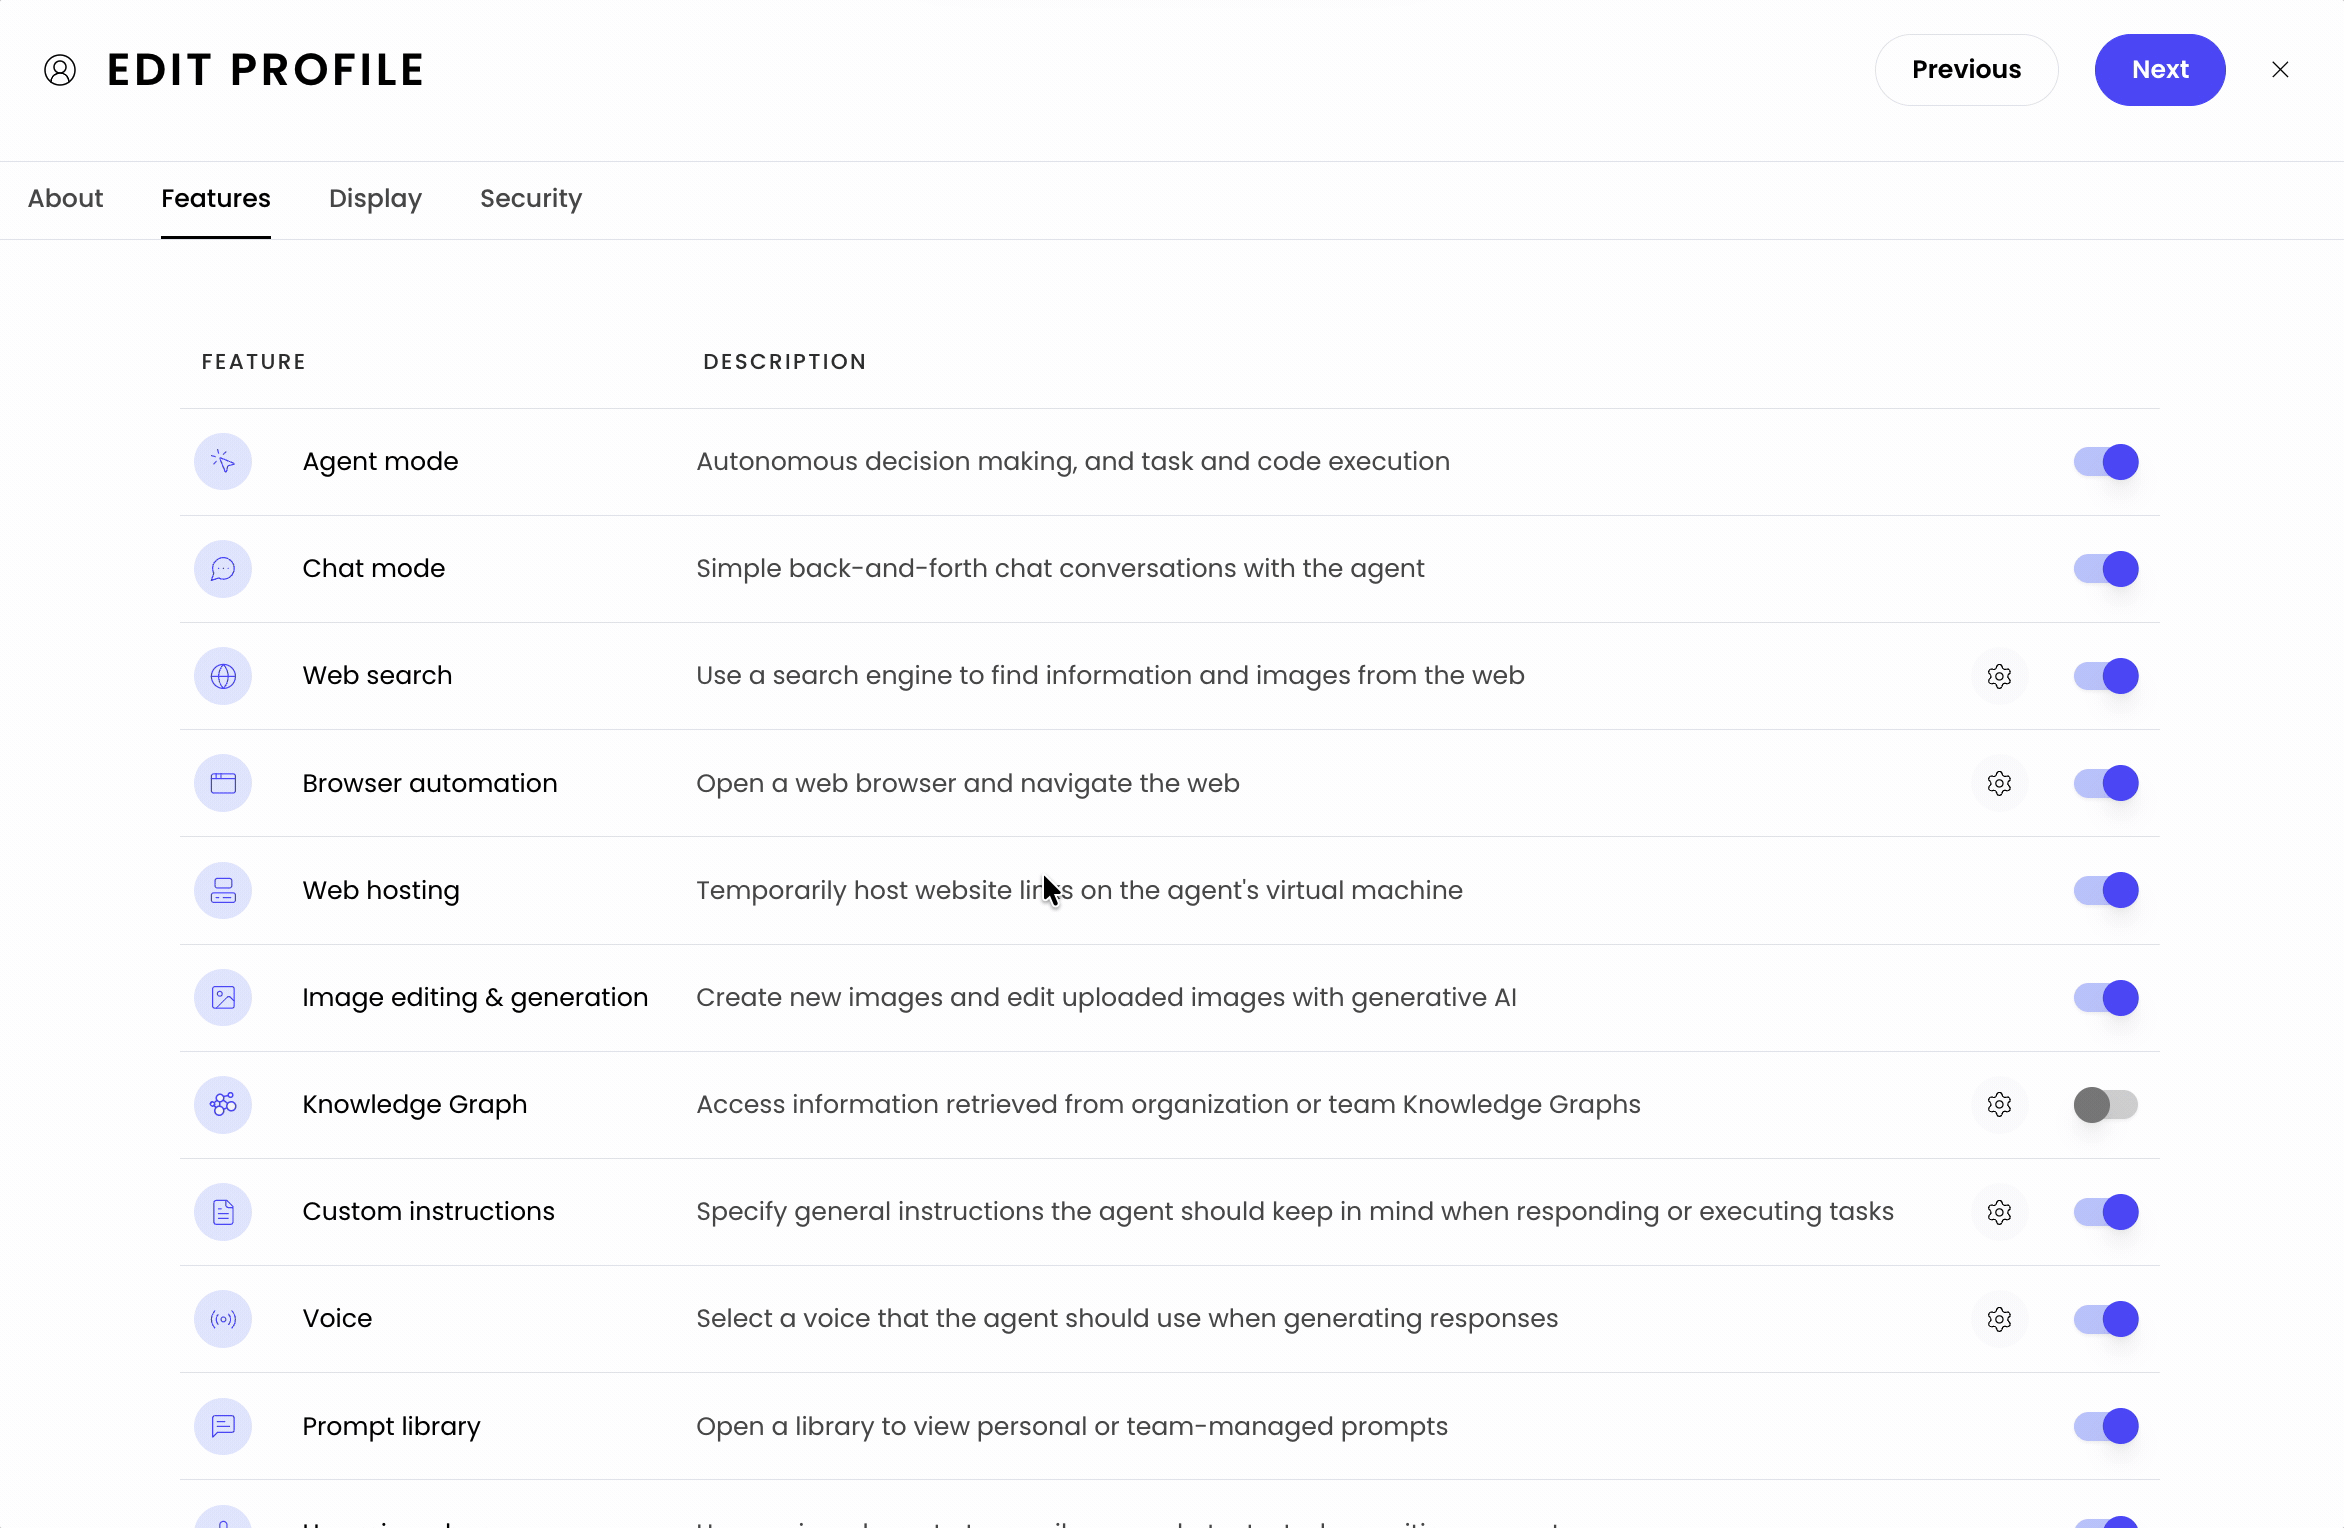Click the Knowledge Graph nodes icon
Screen dimensions: 2344x1528
coord(223,1104)
